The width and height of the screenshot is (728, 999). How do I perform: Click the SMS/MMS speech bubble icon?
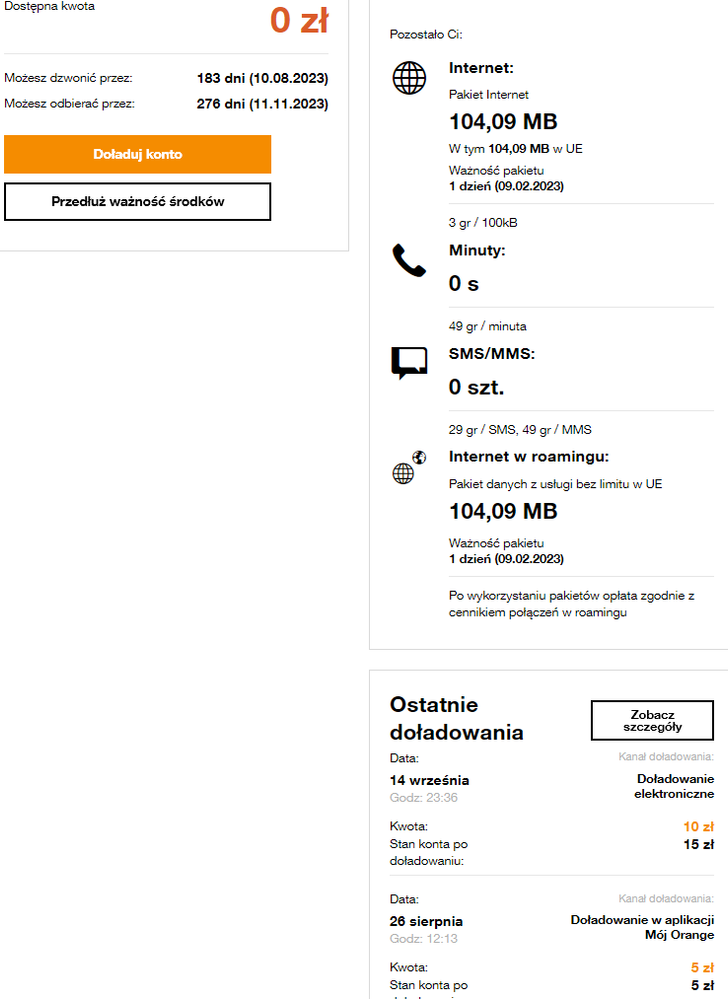click(x=408, y=362)
